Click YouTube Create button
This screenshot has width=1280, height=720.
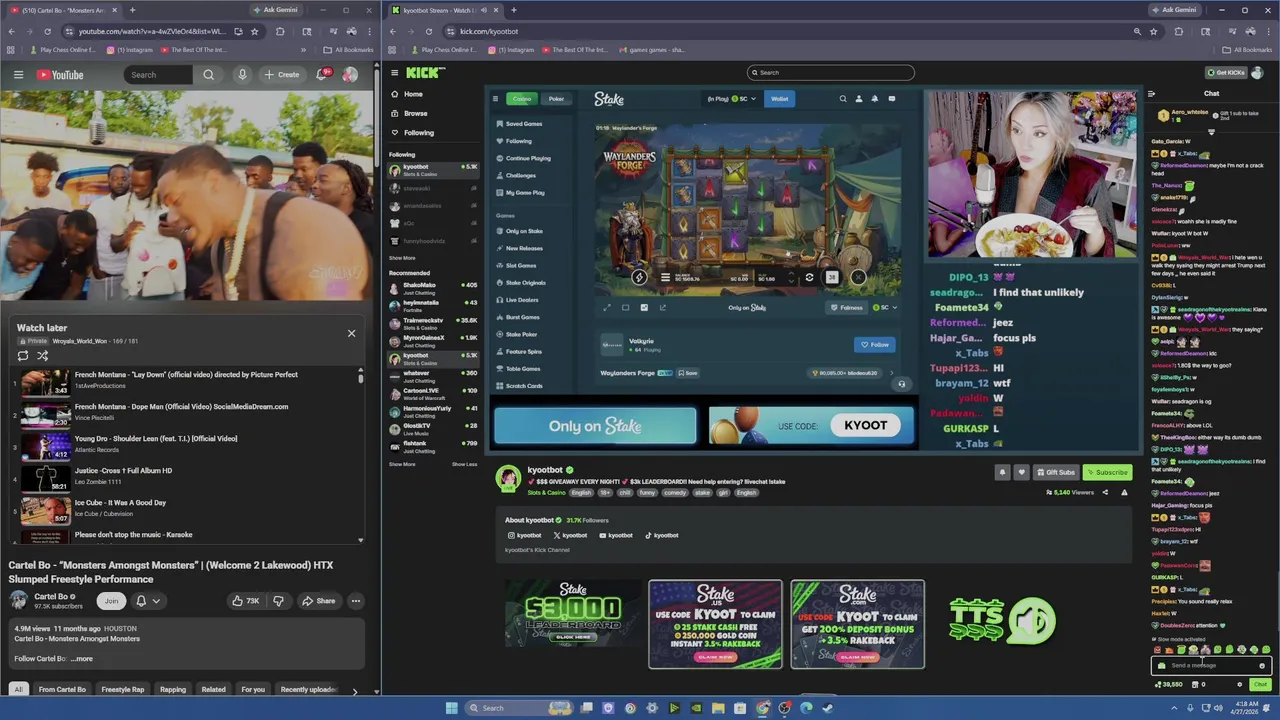point(282,75)
